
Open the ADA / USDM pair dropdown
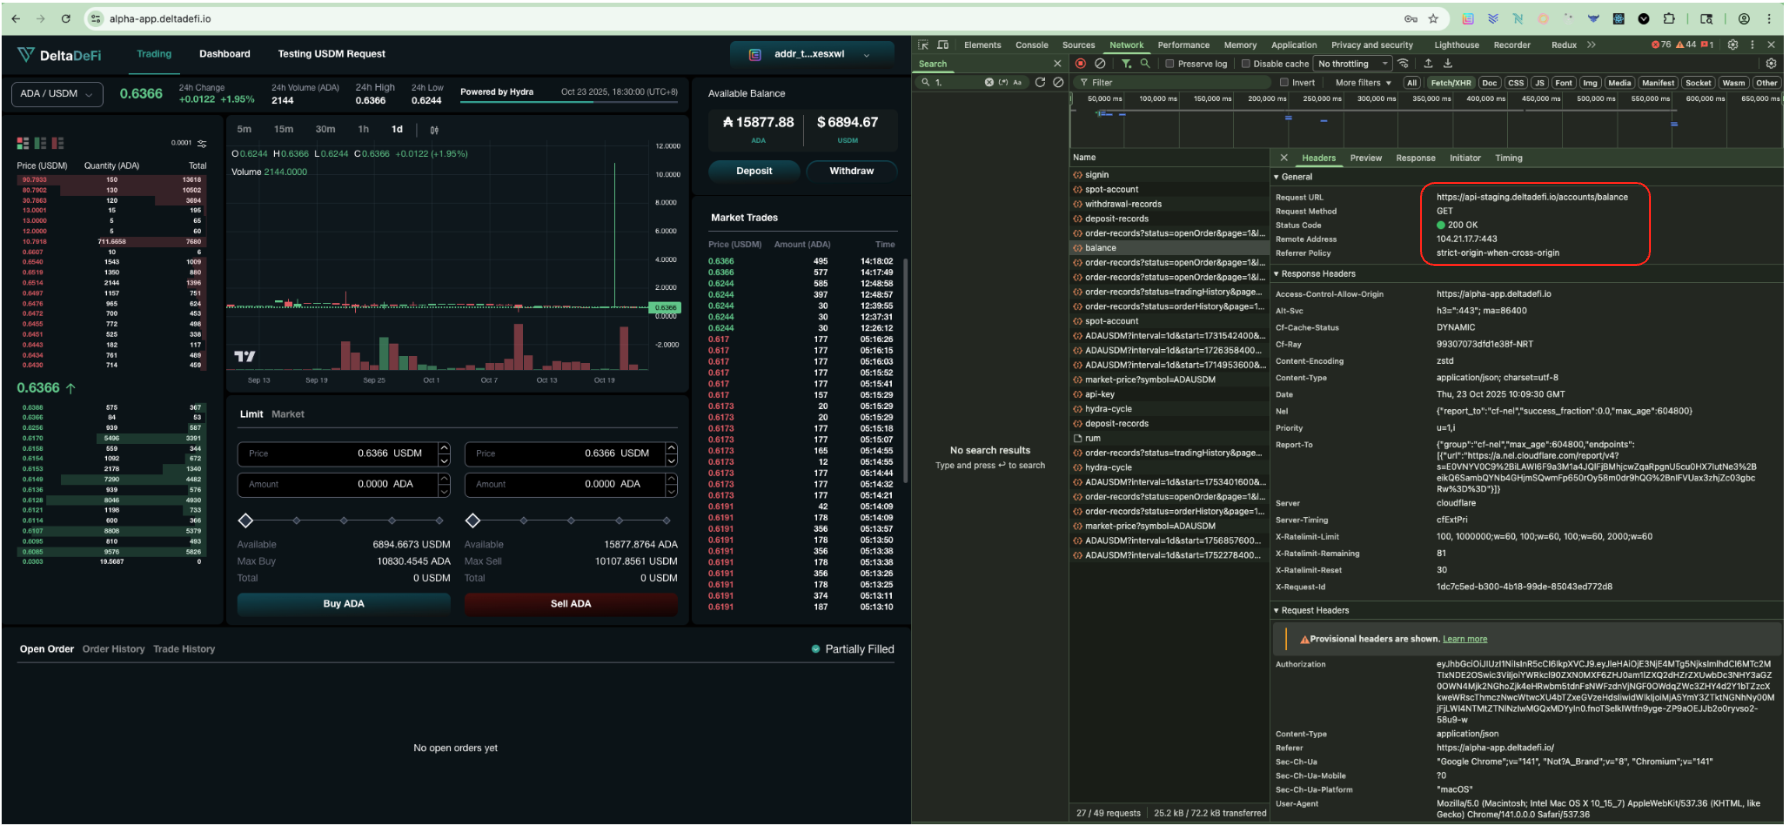coord(56,94)
